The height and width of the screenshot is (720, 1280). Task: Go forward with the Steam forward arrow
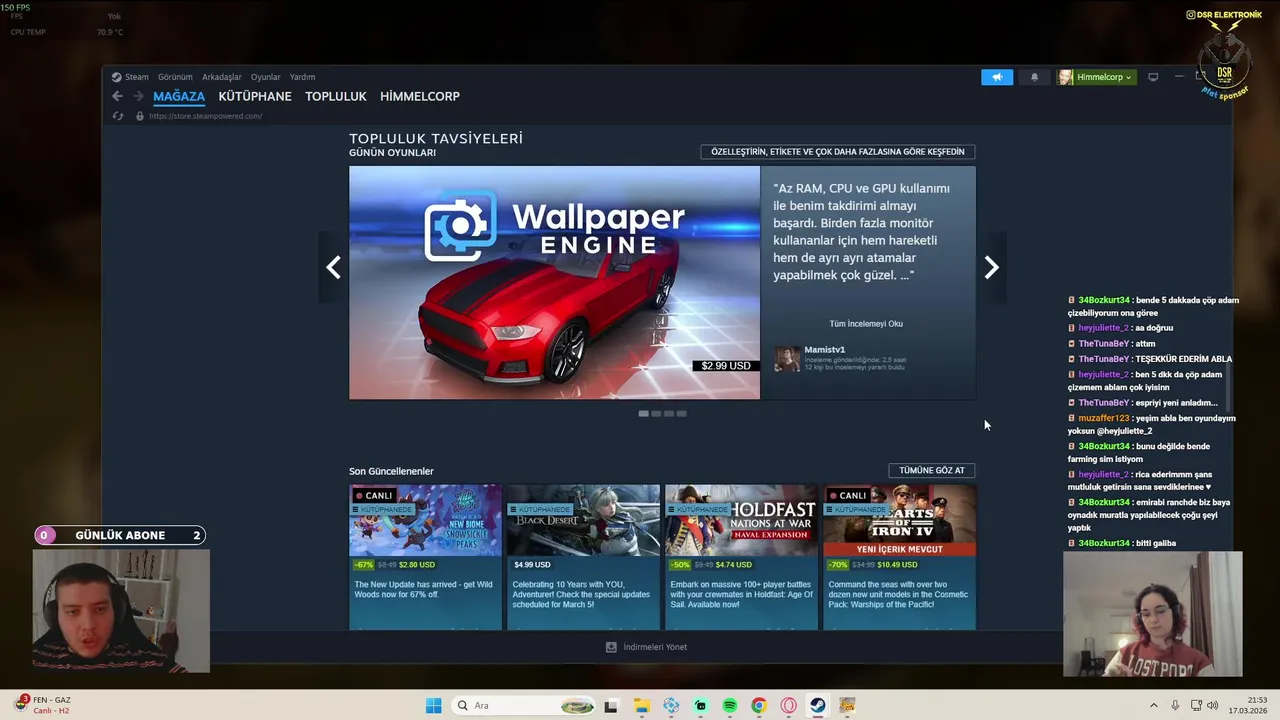coord(138,96)
